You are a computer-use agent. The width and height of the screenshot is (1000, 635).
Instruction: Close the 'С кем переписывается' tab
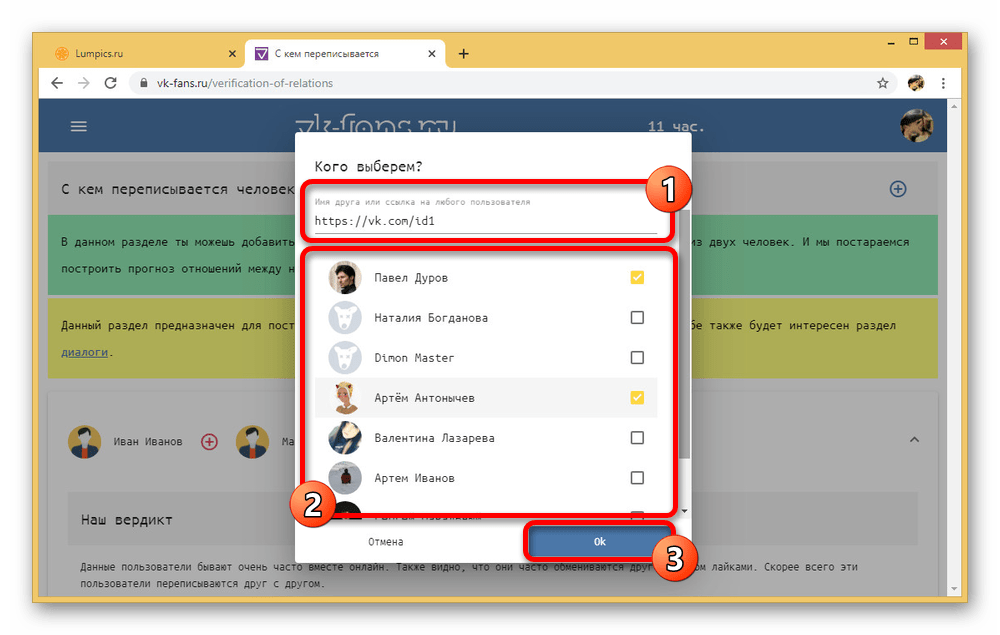pos(432,54)
